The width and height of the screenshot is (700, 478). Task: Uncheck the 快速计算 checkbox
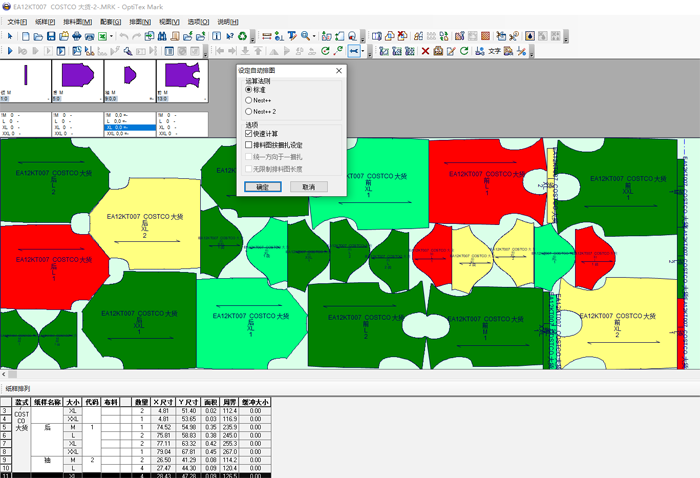(249, 133)
